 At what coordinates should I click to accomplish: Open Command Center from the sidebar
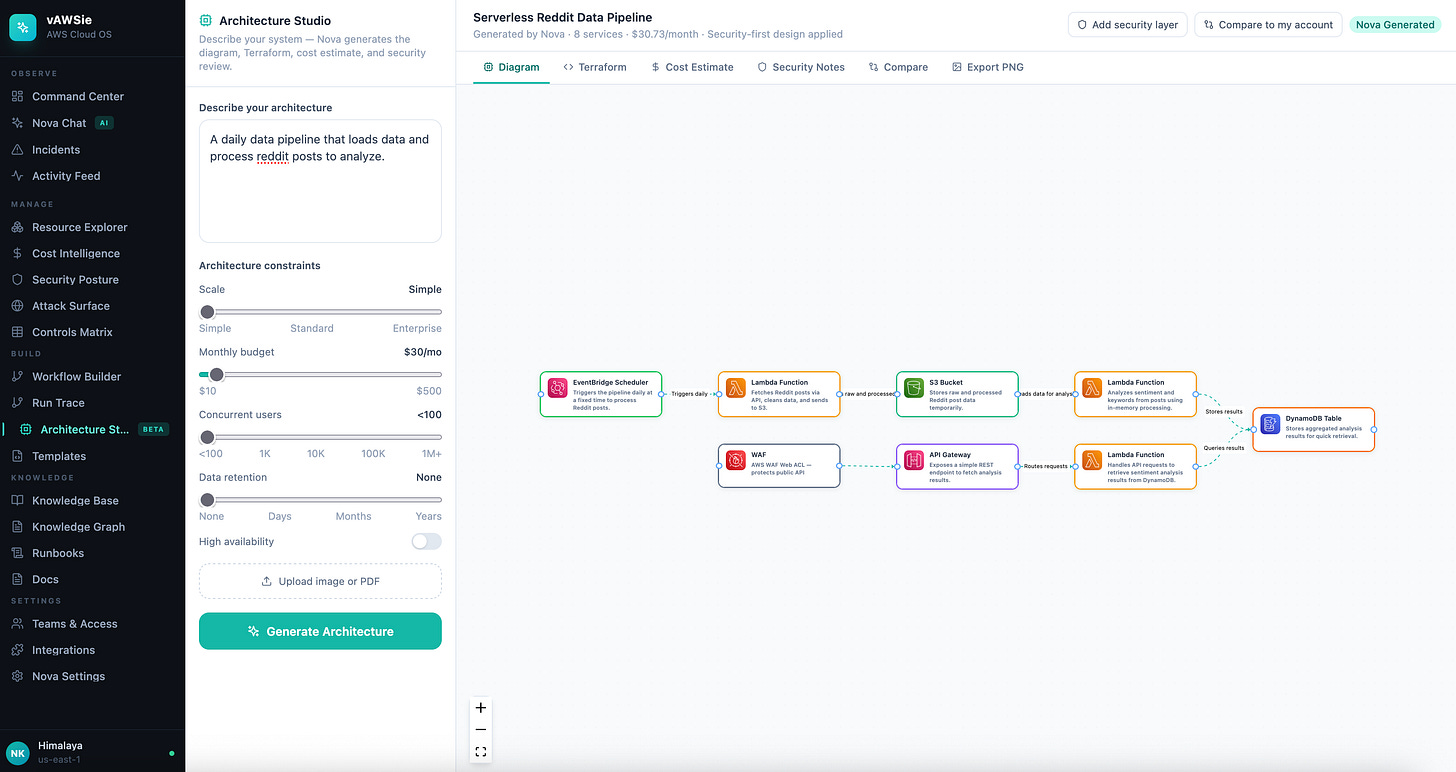pos(78,96)
